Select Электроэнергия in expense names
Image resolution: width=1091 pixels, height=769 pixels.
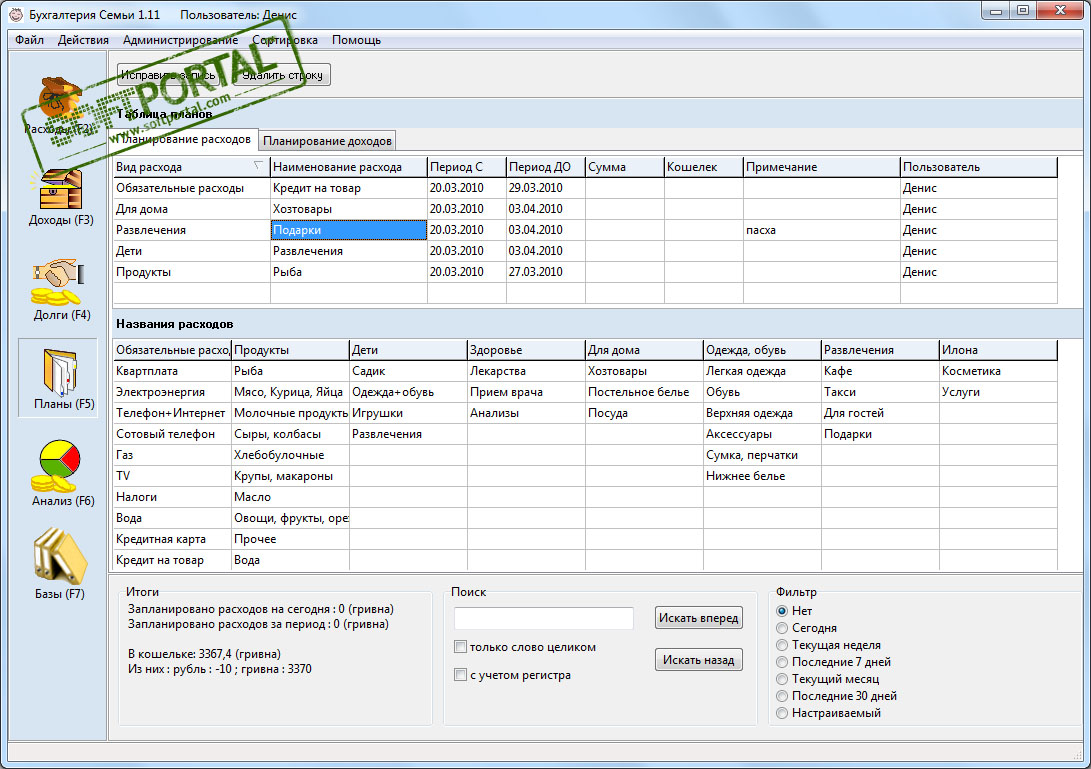pos(172,392)
